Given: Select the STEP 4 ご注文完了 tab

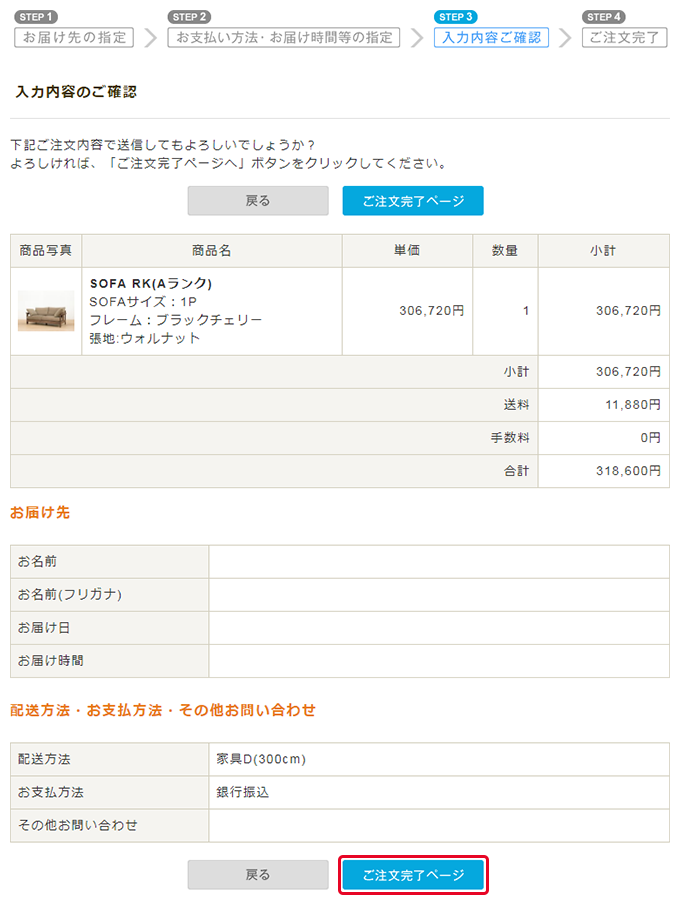Looking at the screenshot, I should tap(624, 37).
